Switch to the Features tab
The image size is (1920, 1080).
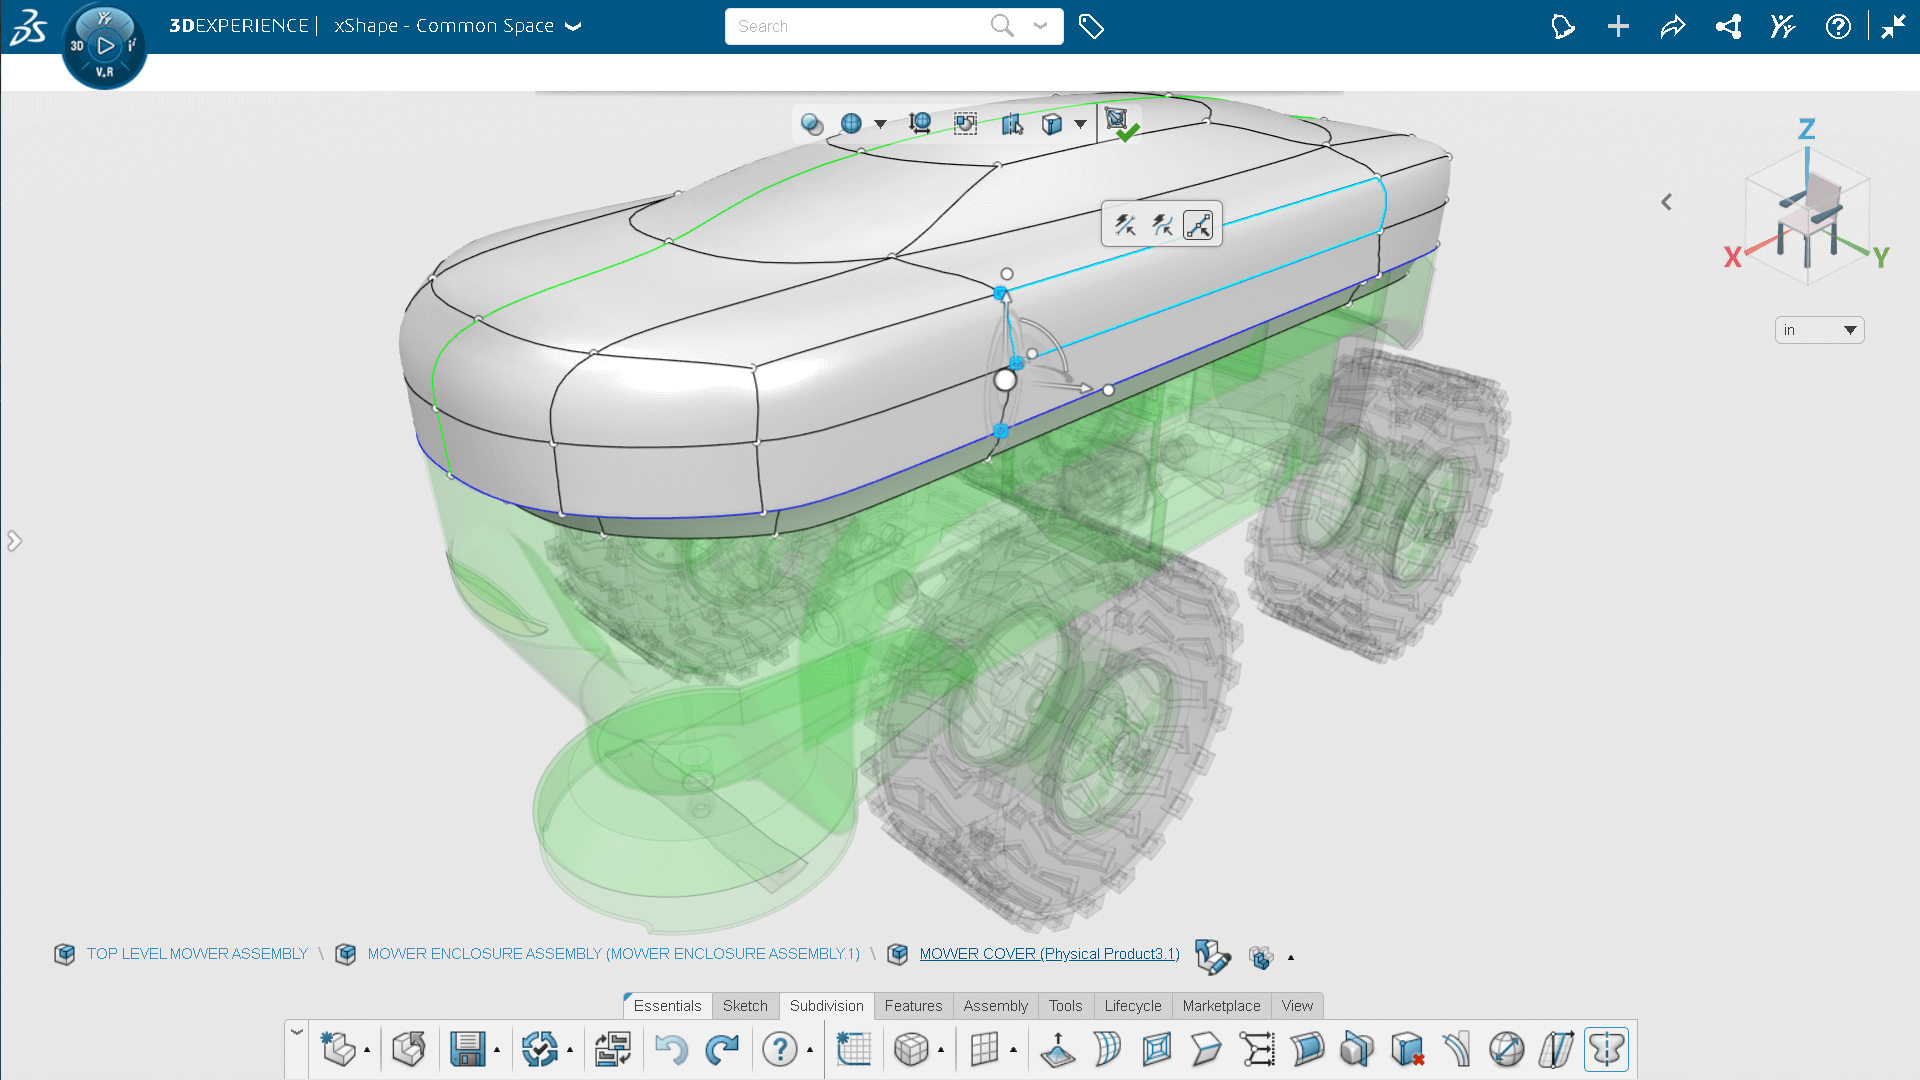913,1006
